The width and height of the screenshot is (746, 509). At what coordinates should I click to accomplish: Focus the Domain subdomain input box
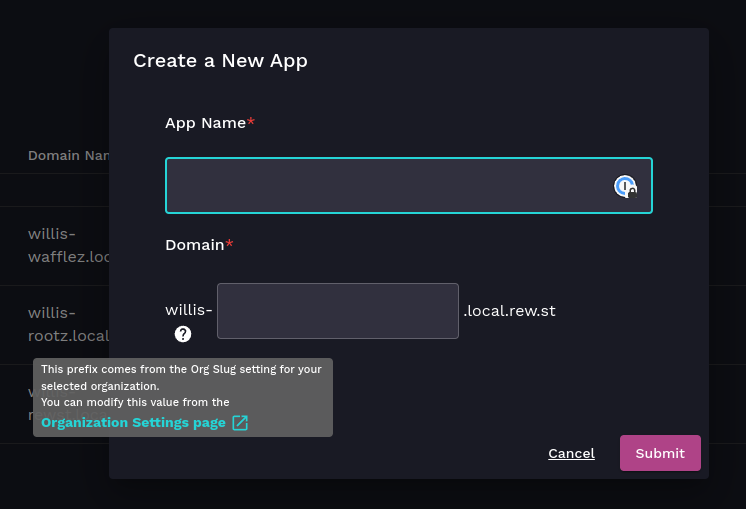(x=337, y=311)
